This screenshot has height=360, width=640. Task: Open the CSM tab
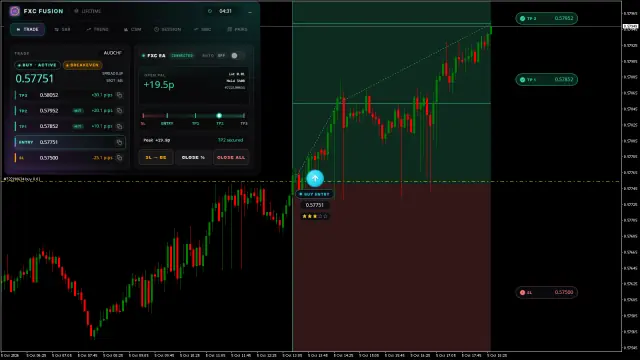coord(133,29)
